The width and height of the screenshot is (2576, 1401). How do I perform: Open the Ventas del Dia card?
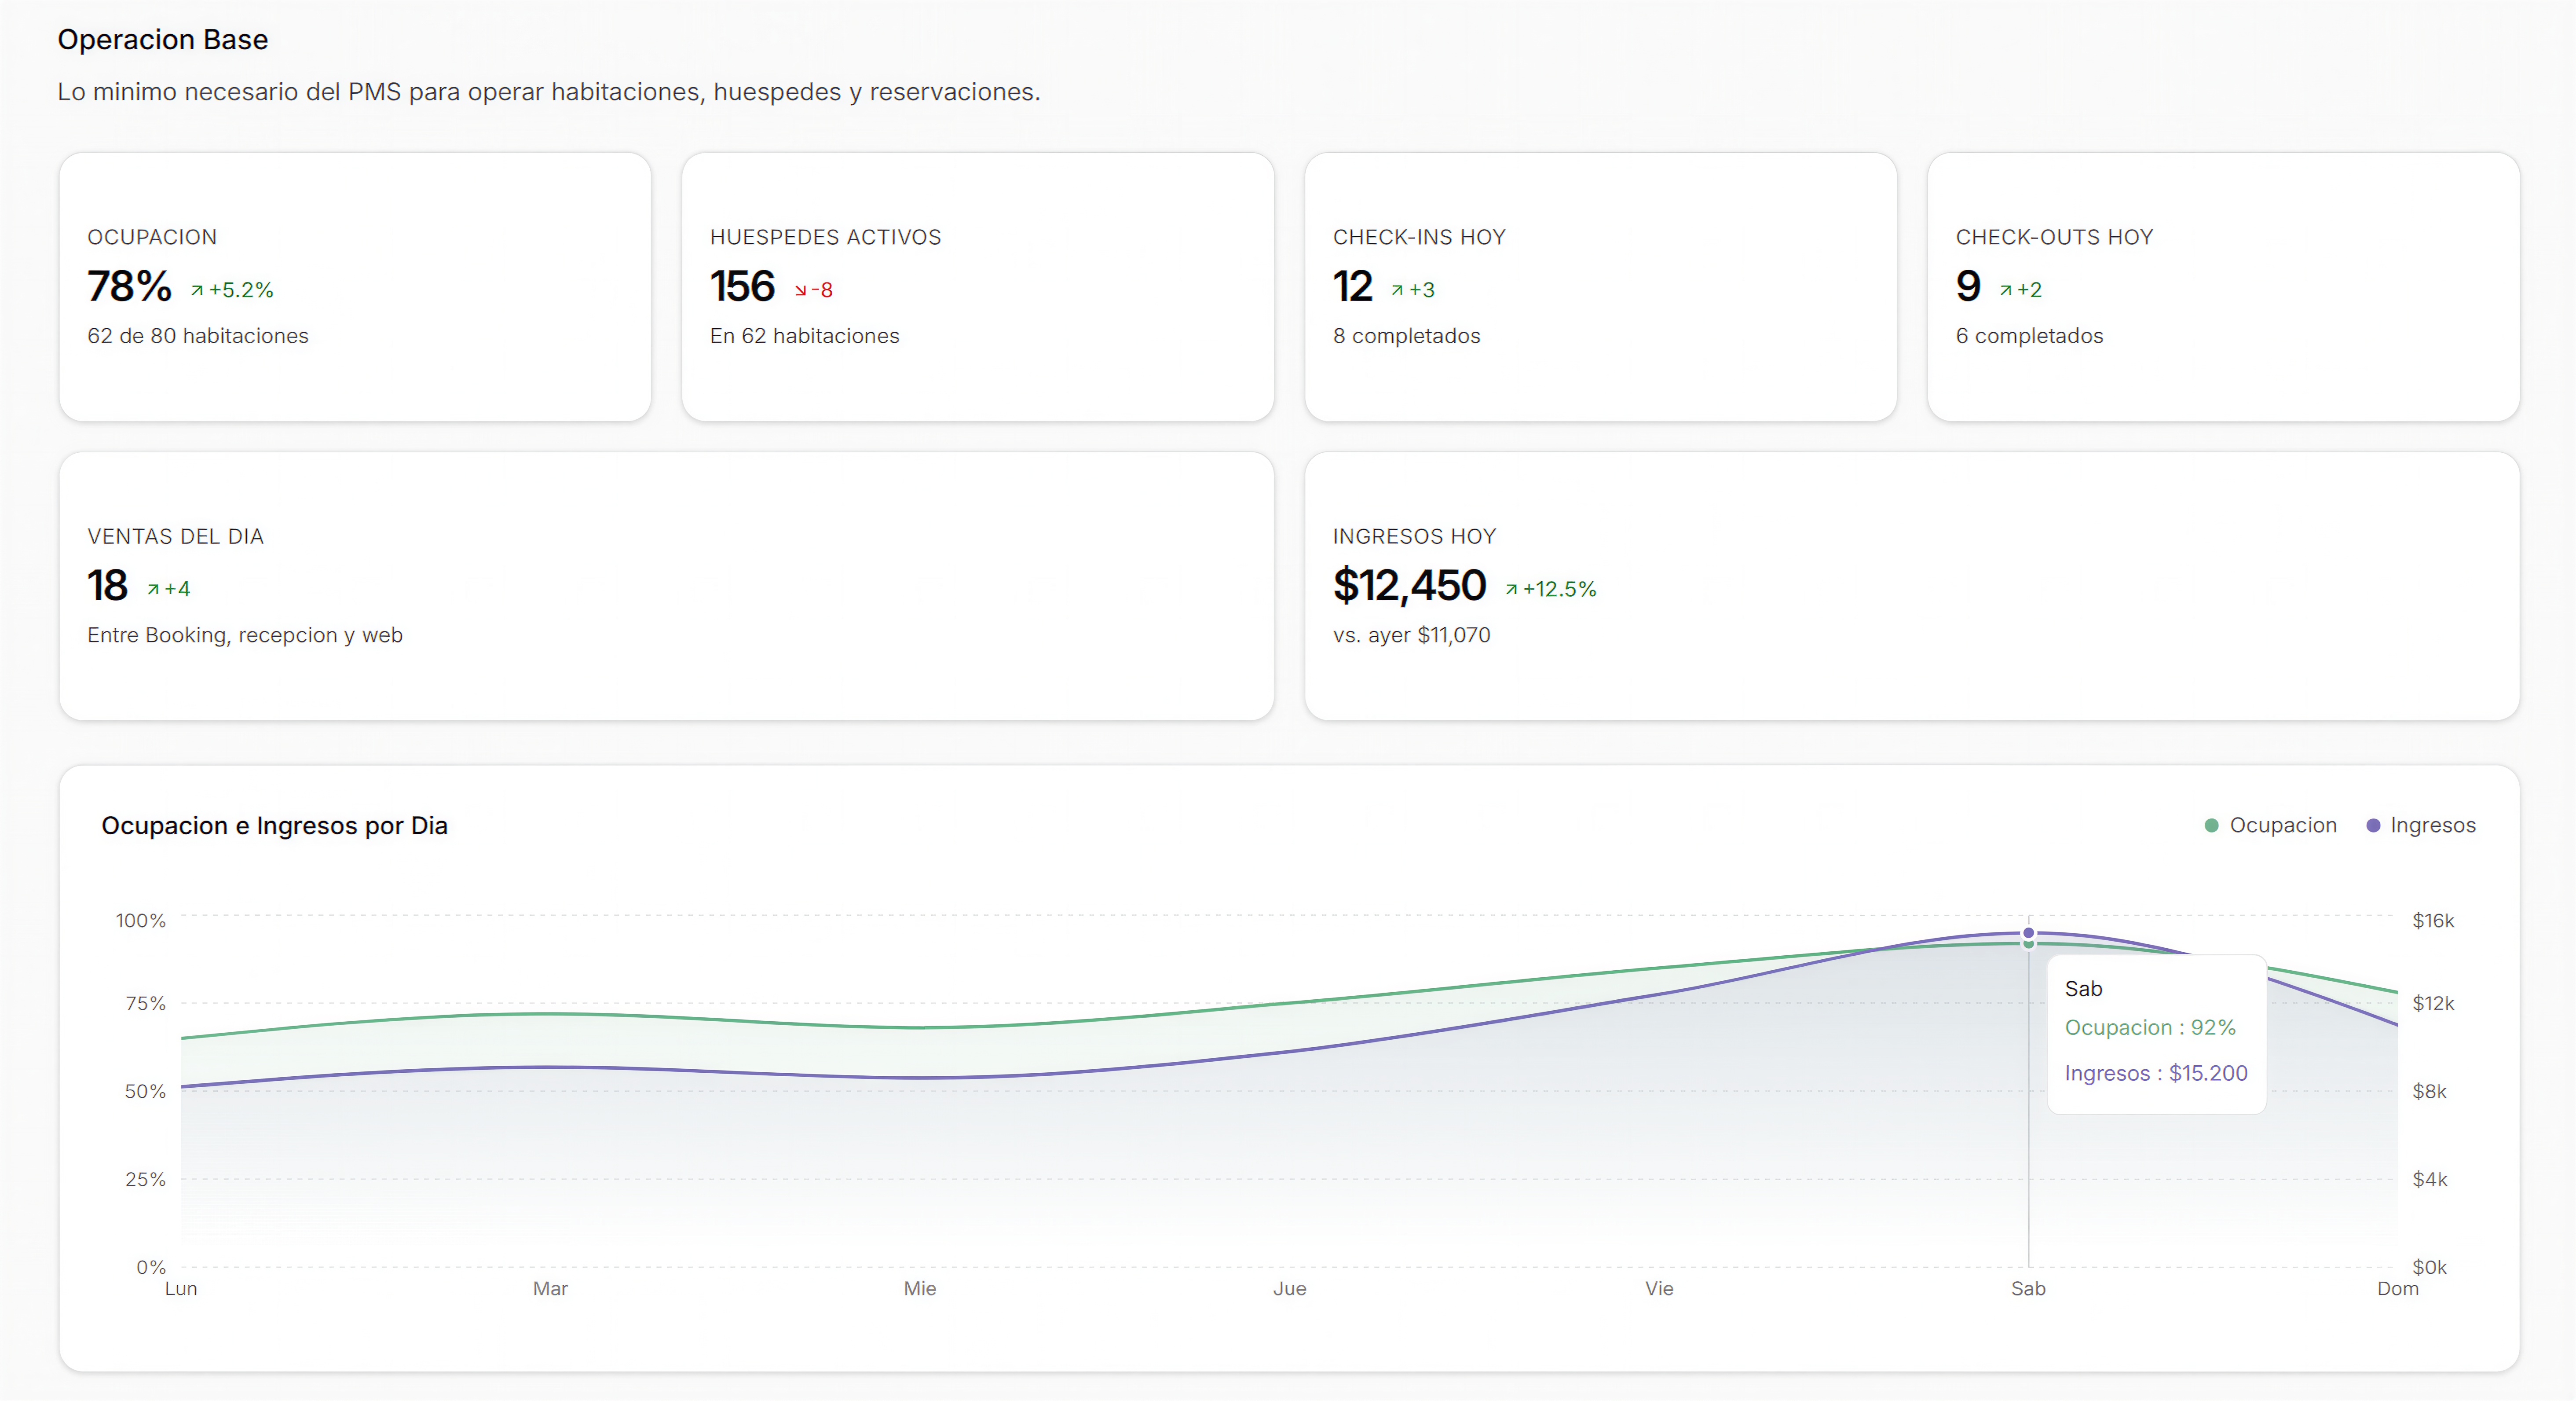666,586
